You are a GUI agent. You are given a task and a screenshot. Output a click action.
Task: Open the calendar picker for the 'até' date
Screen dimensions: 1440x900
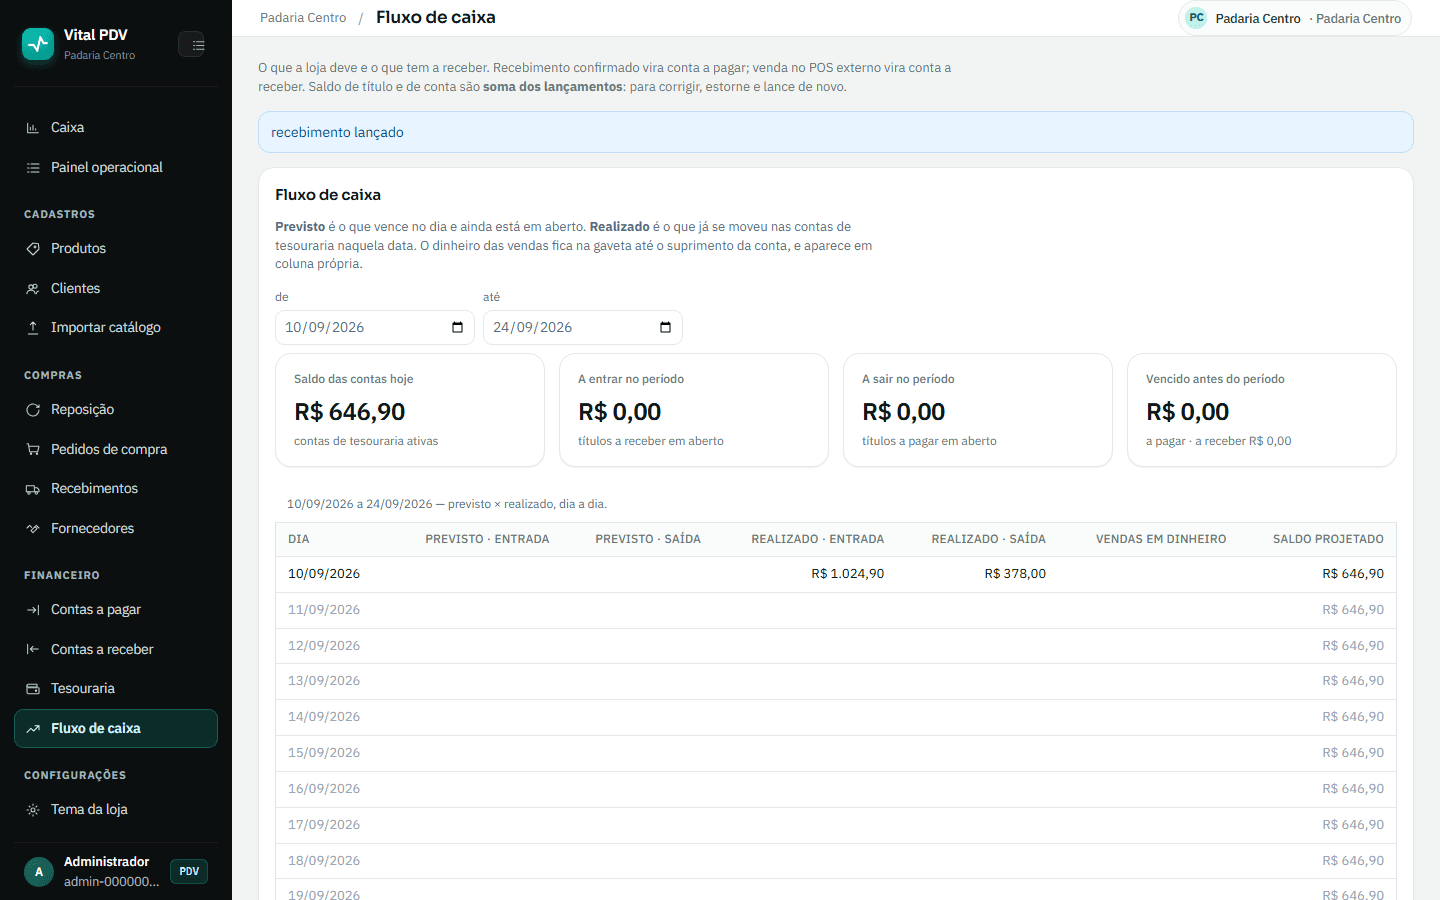[665, 328]
